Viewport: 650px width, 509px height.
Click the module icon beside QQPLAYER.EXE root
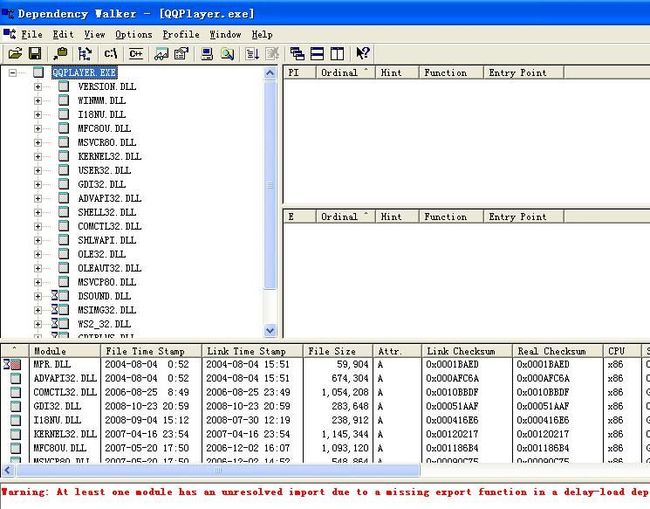(x=39, y=73)
